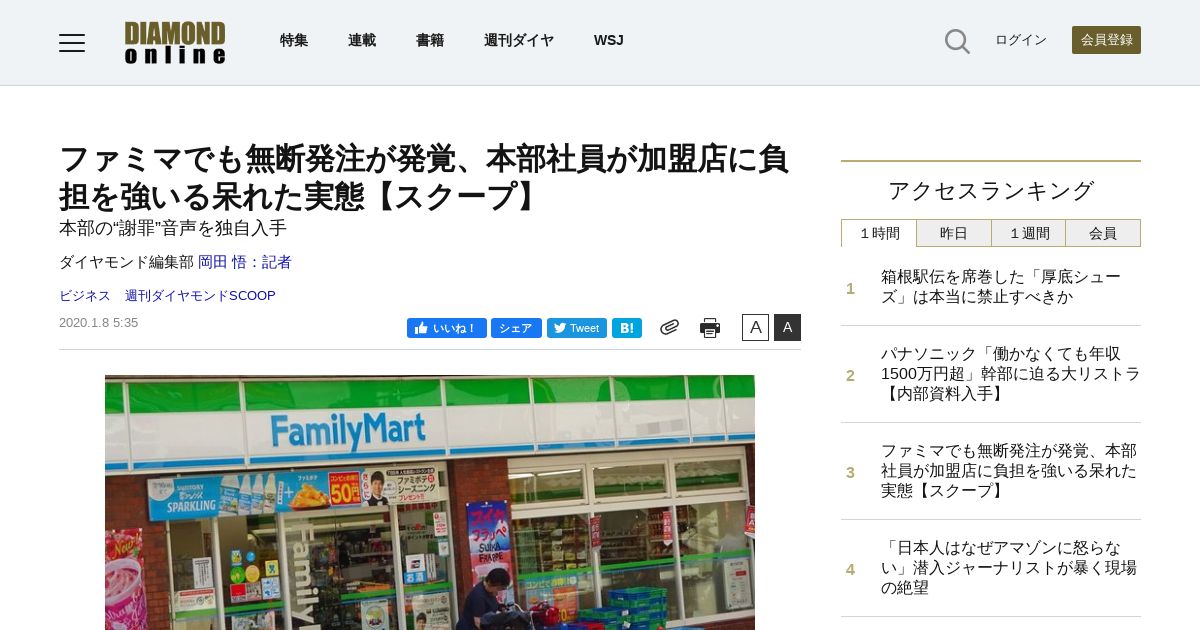Switch ranking to １時間 tab
Screen dimensions: 1200x630
click(879, 233)
